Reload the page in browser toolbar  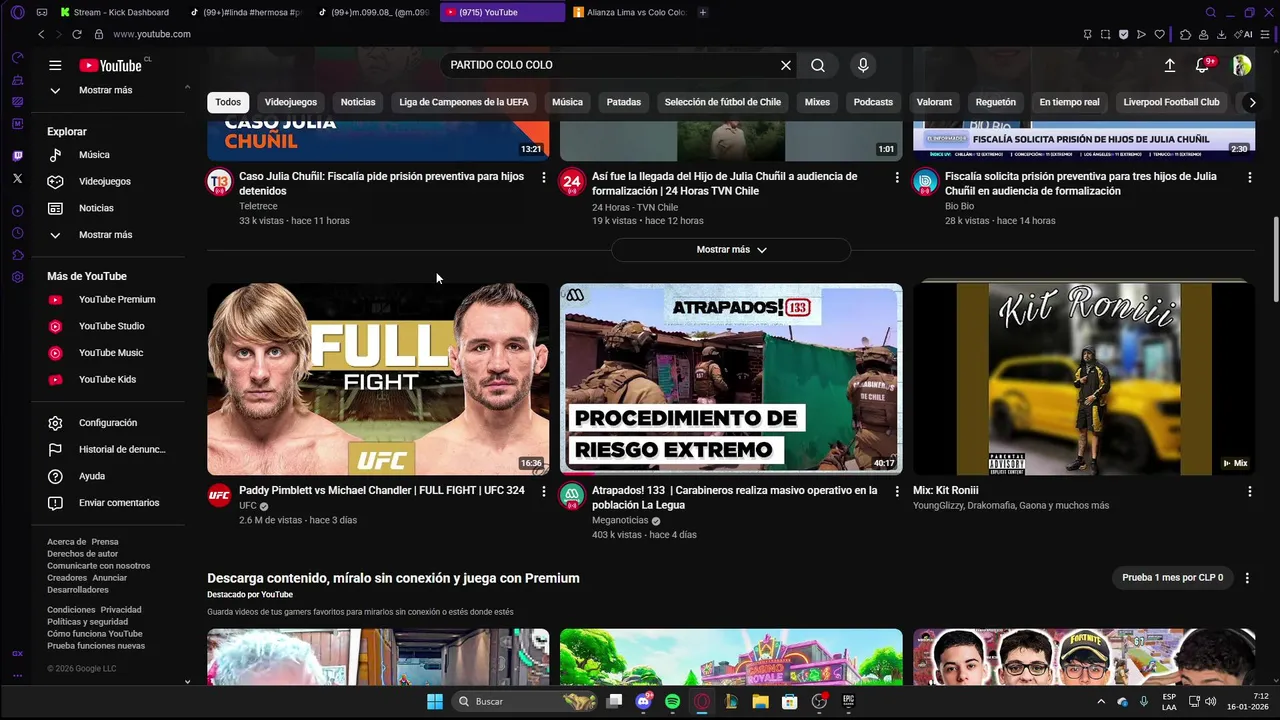pos(76,34)
